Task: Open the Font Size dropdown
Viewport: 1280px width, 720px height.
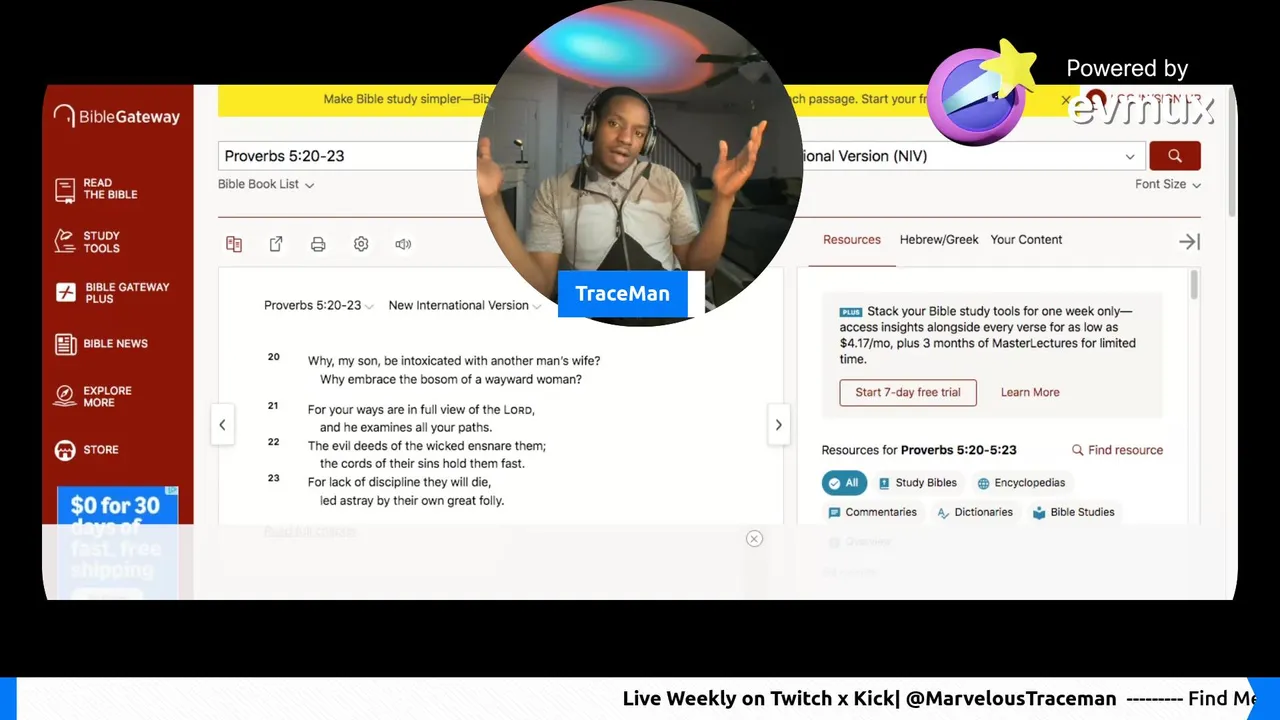Action: 1168,184
